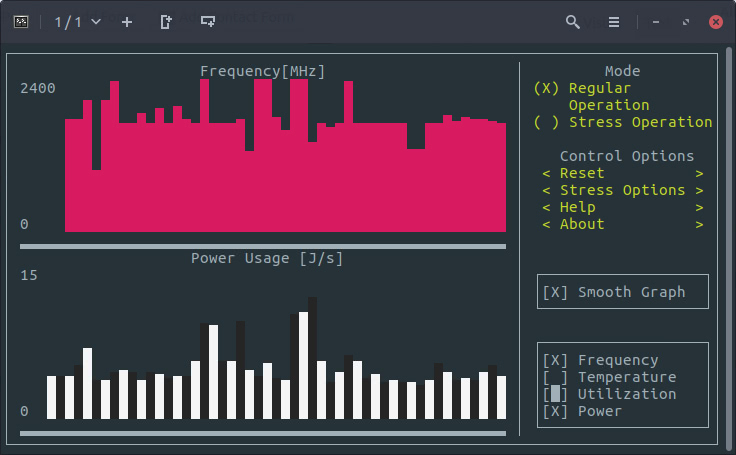Image resolution: width=736 pixels, height=455 pixels.
Task: Toggle the Smooth Graph checkbox
Action: (555, 292)
